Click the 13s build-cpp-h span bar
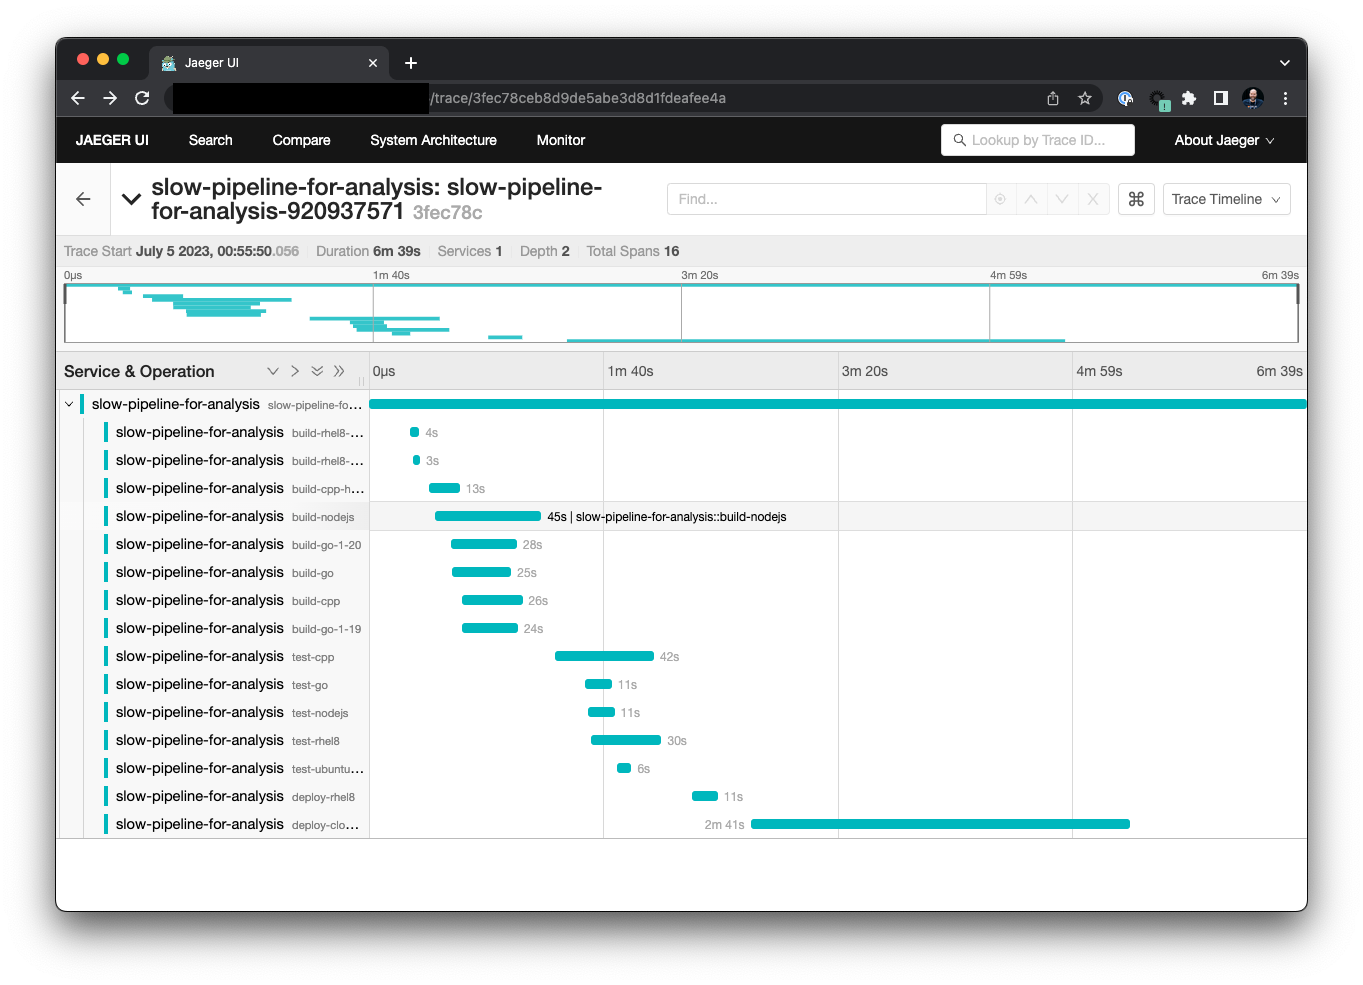Viewport: 1363px width, 985px height. [x=444, y=488]
